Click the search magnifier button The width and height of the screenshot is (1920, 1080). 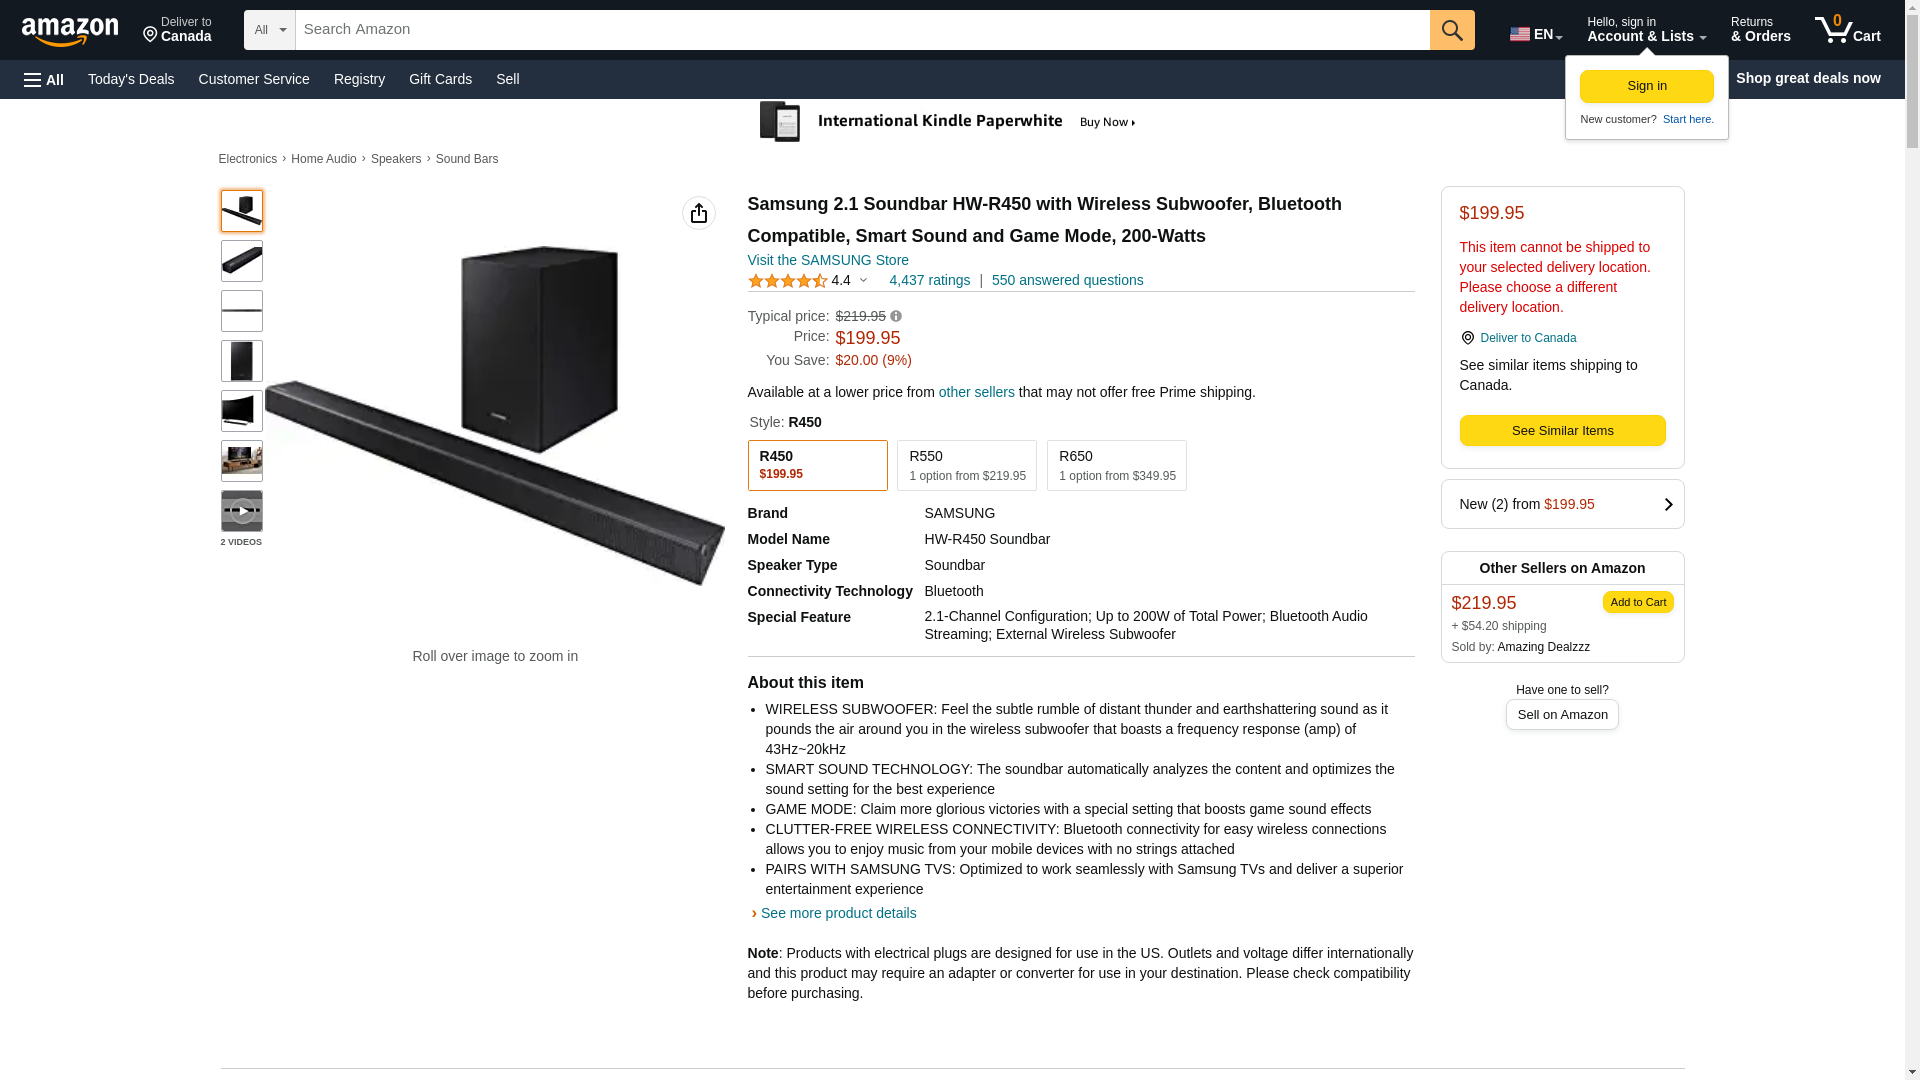(x=1451, y=30)
